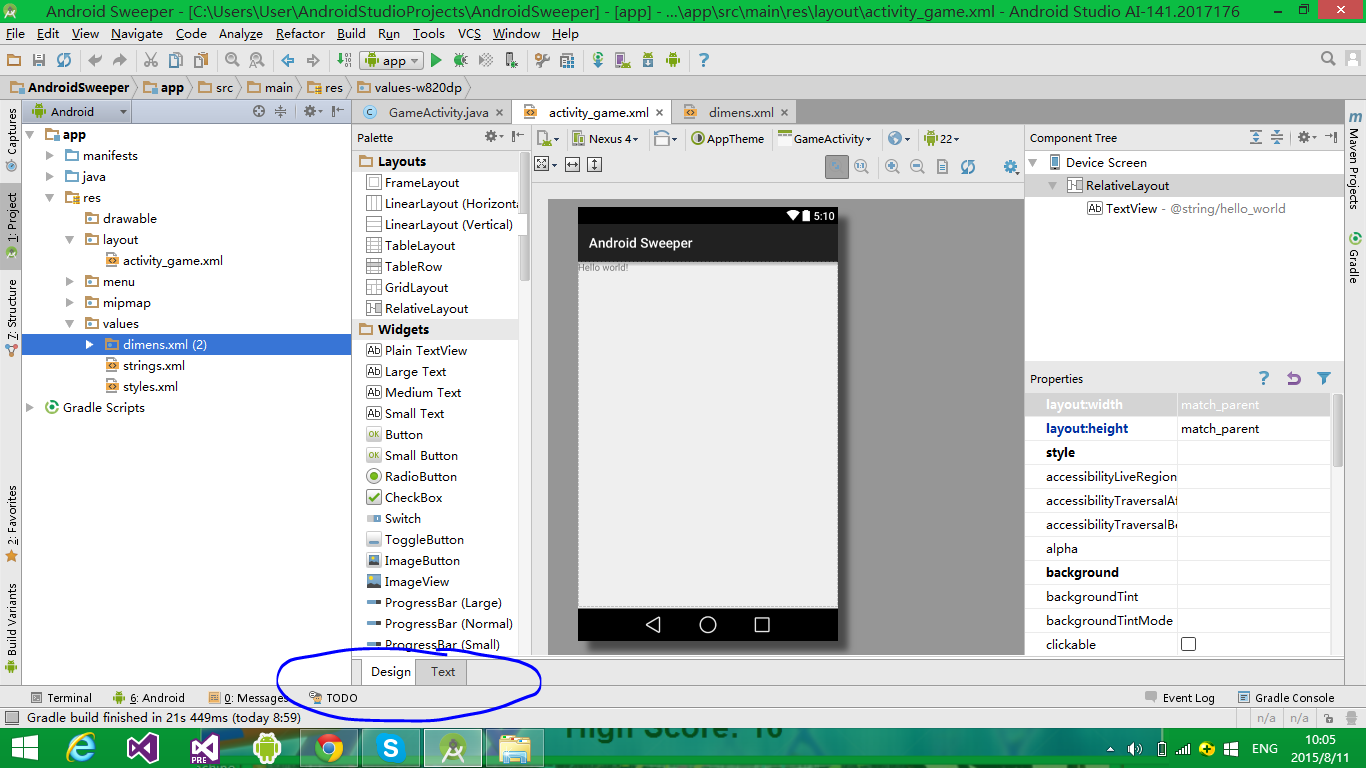Click the navigate Forward arrow icon
The height and width of the screenshot is (768, 1366).
pyautogui.click(x=313, y=61)
